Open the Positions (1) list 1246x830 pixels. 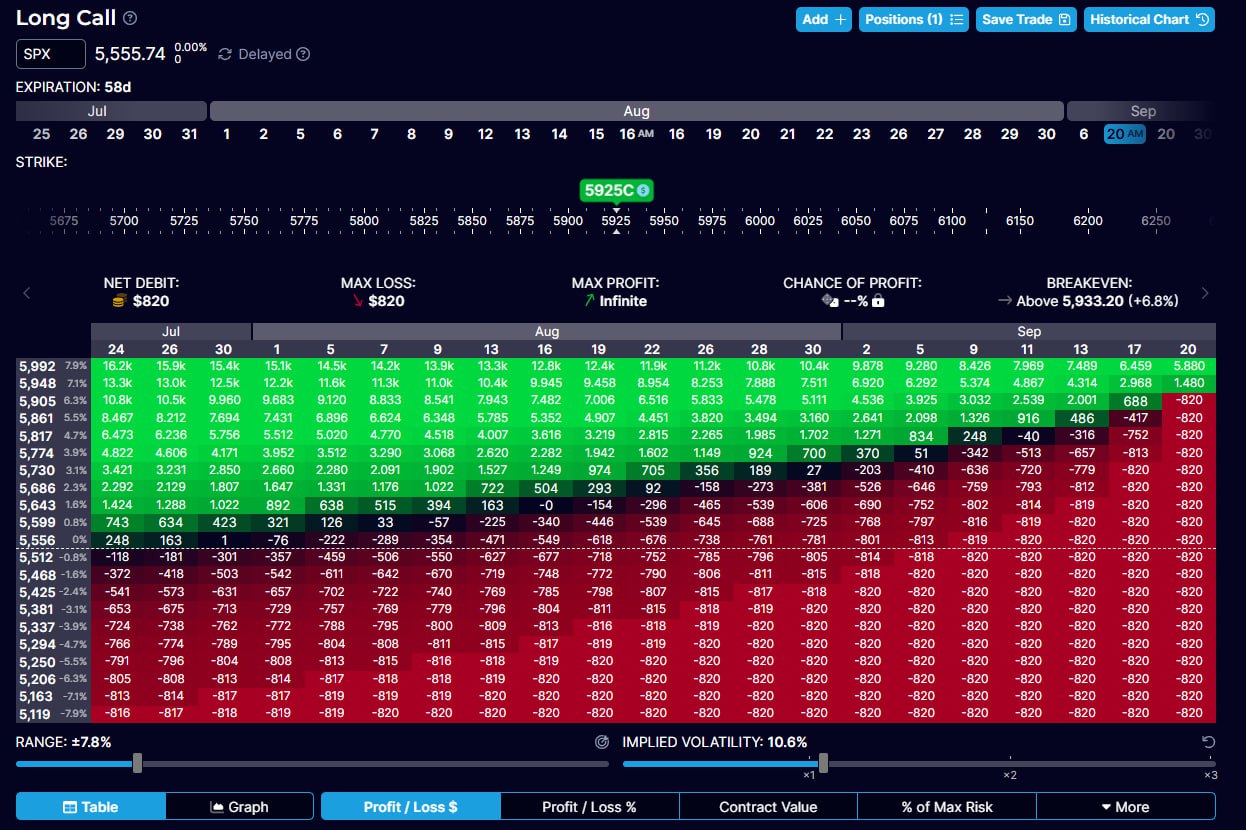coord(914,19)
